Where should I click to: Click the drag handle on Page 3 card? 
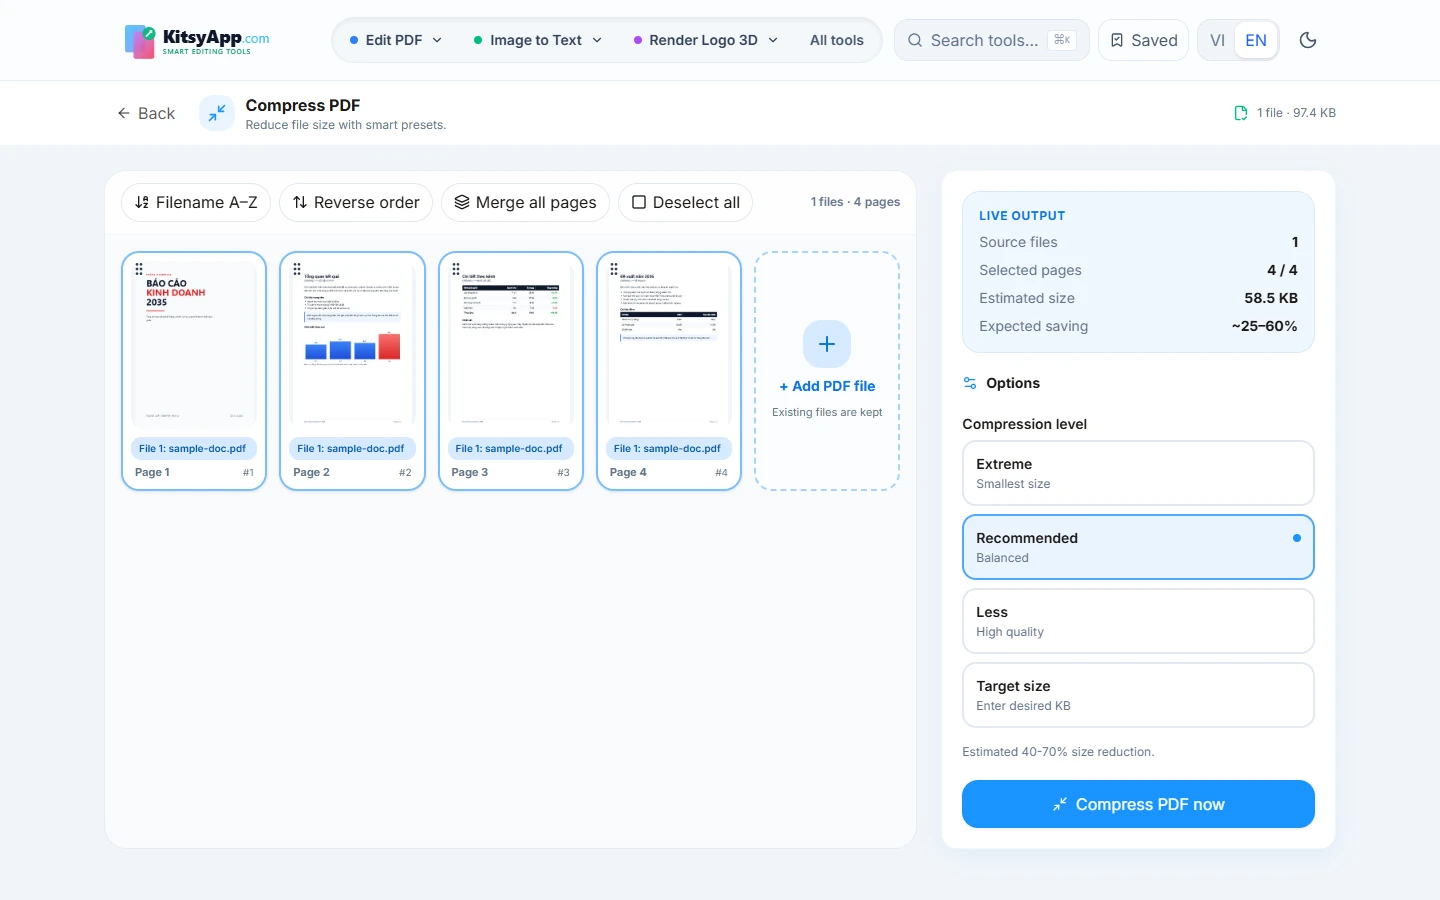(x=456, y=269)
